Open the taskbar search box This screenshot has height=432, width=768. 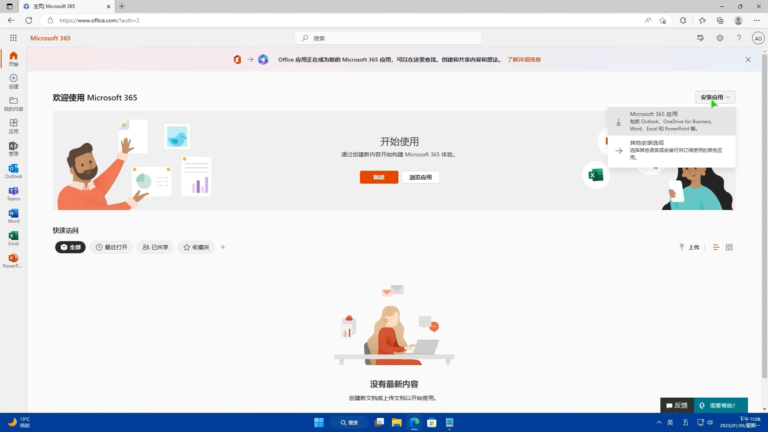pyautogui.click(x=349, y=422)
